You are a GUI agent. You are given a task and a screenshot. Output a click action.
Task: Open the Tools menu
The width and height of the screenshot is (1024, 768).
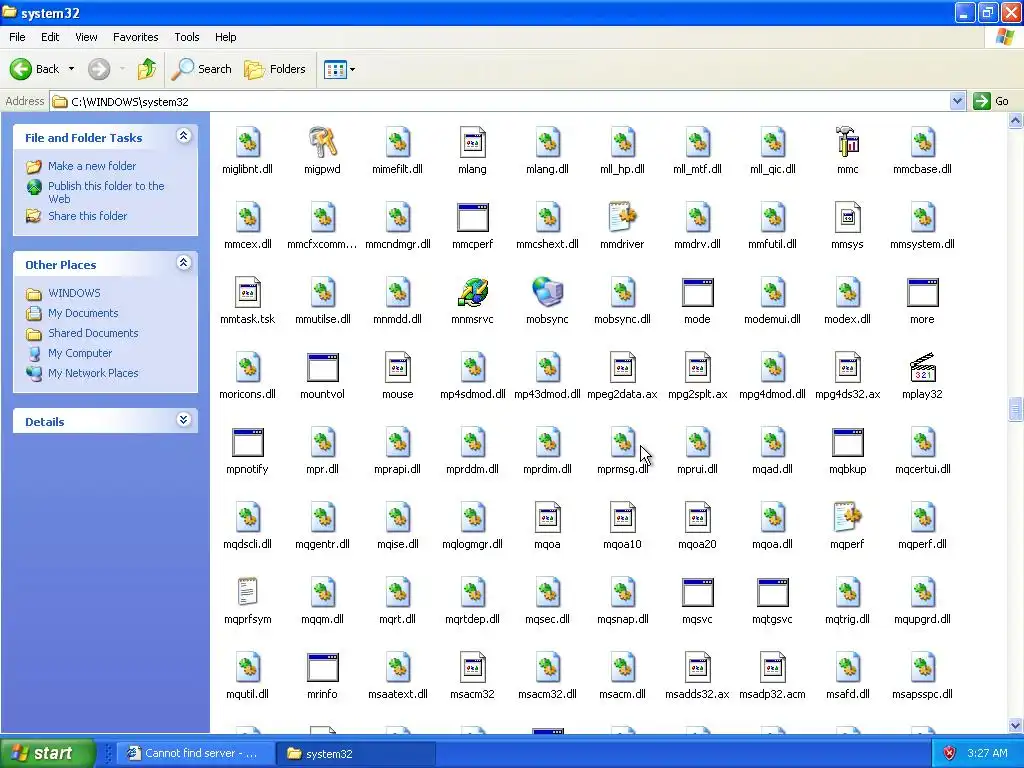coord(187,37)
